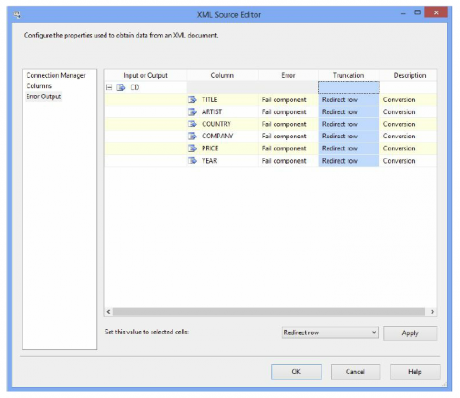This screenshot has height=398, width=460.
Task: Click the Error column header
Action: 288,75
